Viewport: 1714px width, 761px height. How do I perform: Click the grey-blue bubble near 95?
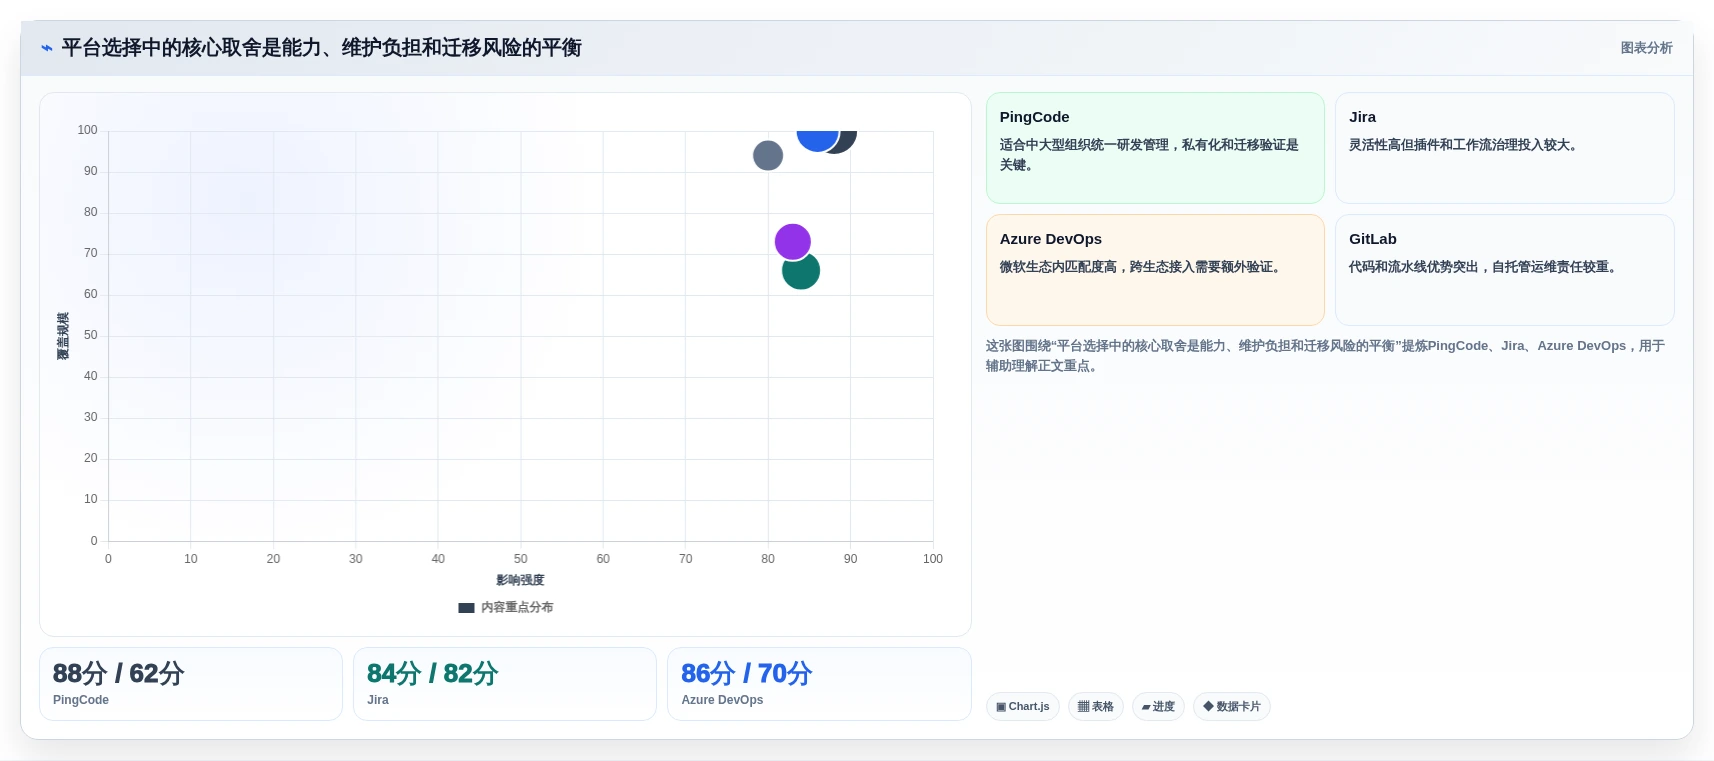point(768,155)
